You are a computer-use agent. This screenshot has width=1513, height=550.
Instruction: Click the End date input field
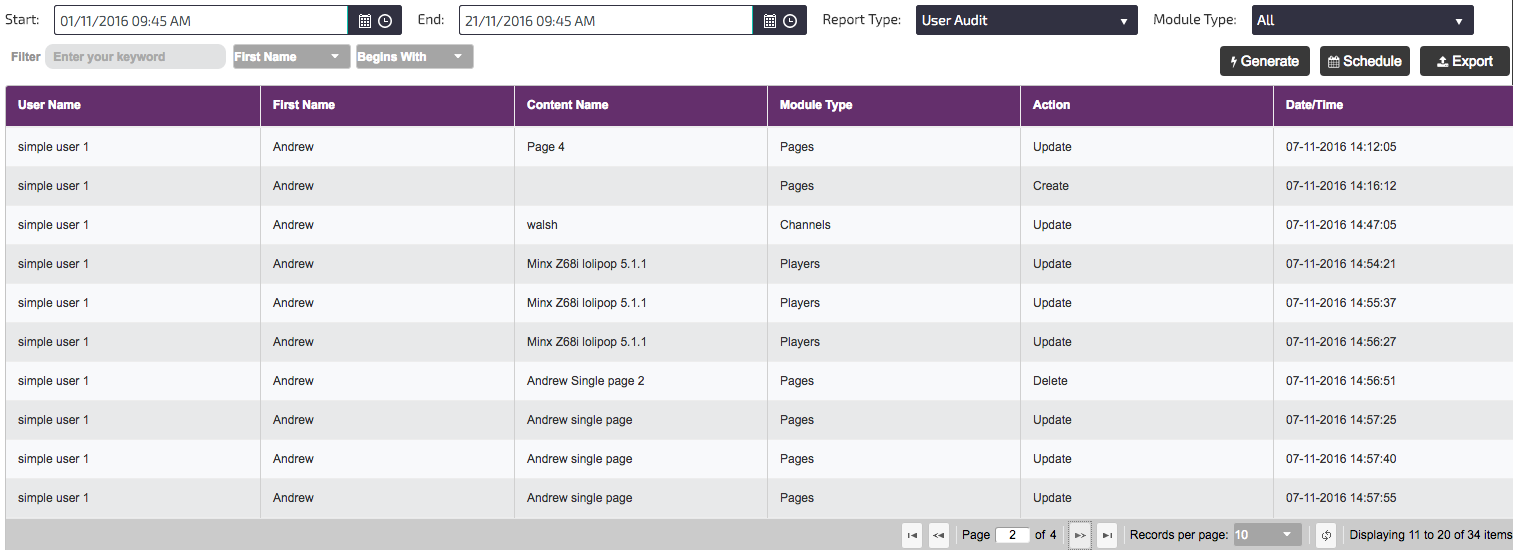(606, 20)
